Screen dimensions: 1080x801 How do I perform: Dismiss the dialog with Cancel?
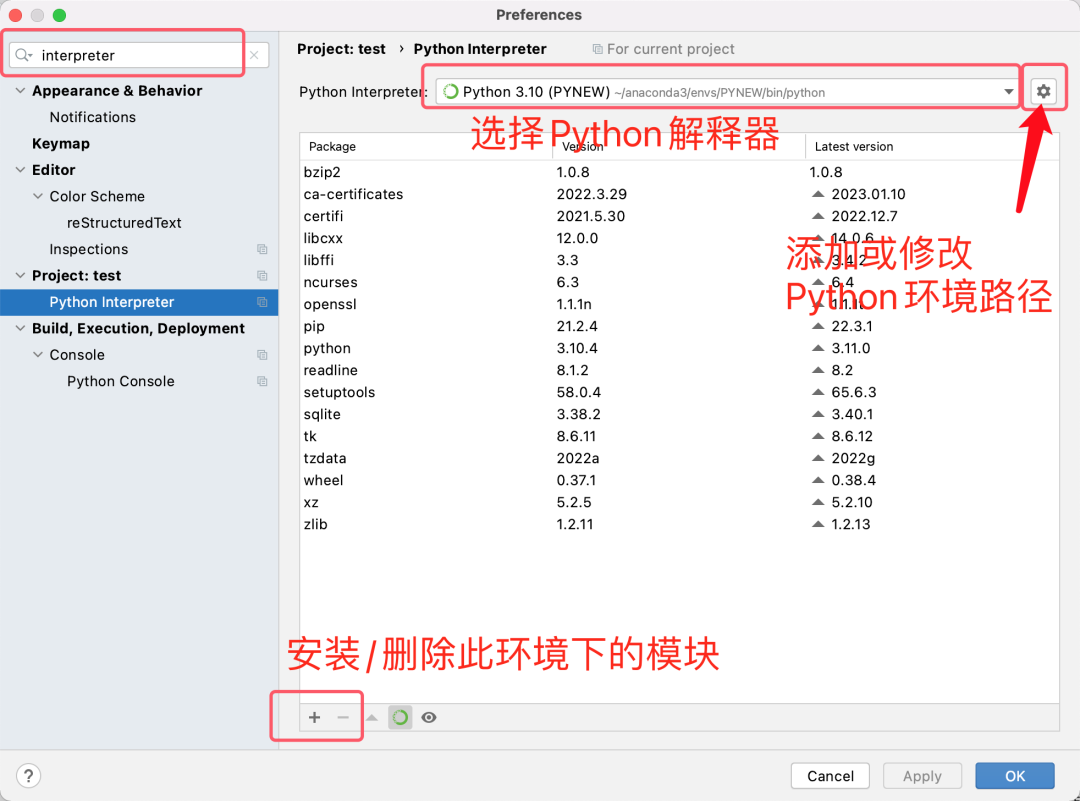click(x=830, y=776)
